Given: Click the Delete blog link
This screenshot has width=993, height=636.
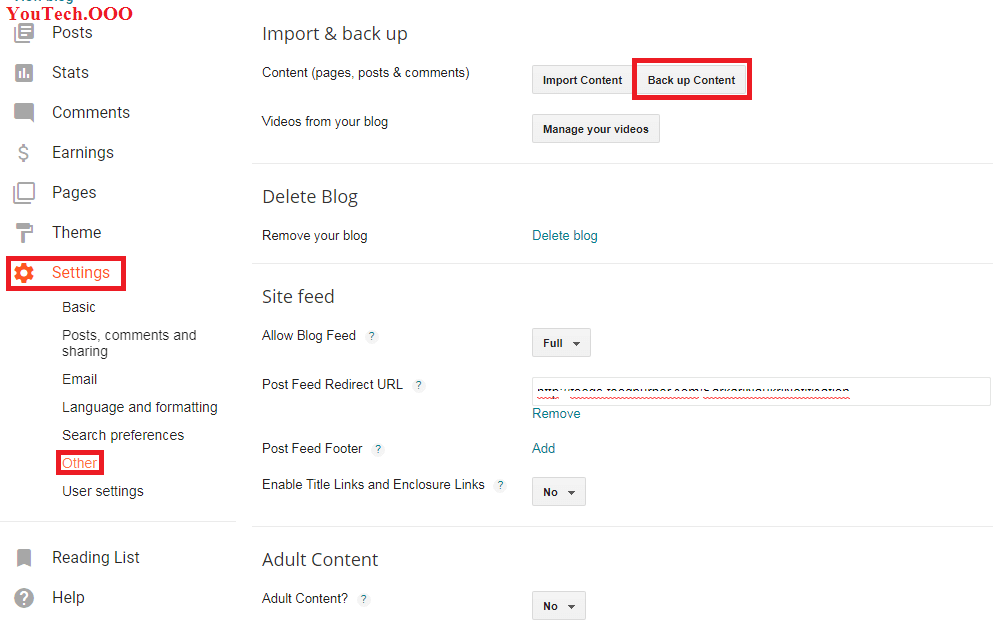Looking at the screenshot, I should (565, 236).
